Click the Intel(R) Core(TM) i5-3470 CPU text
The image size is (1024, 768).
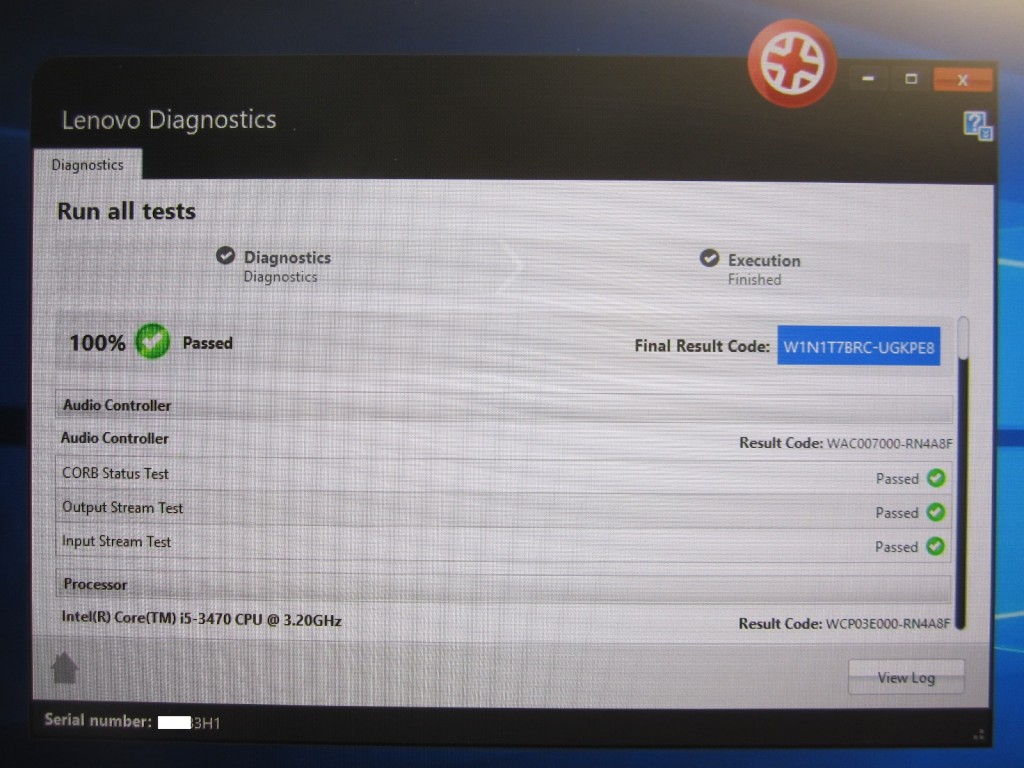[x=202, y=618]
